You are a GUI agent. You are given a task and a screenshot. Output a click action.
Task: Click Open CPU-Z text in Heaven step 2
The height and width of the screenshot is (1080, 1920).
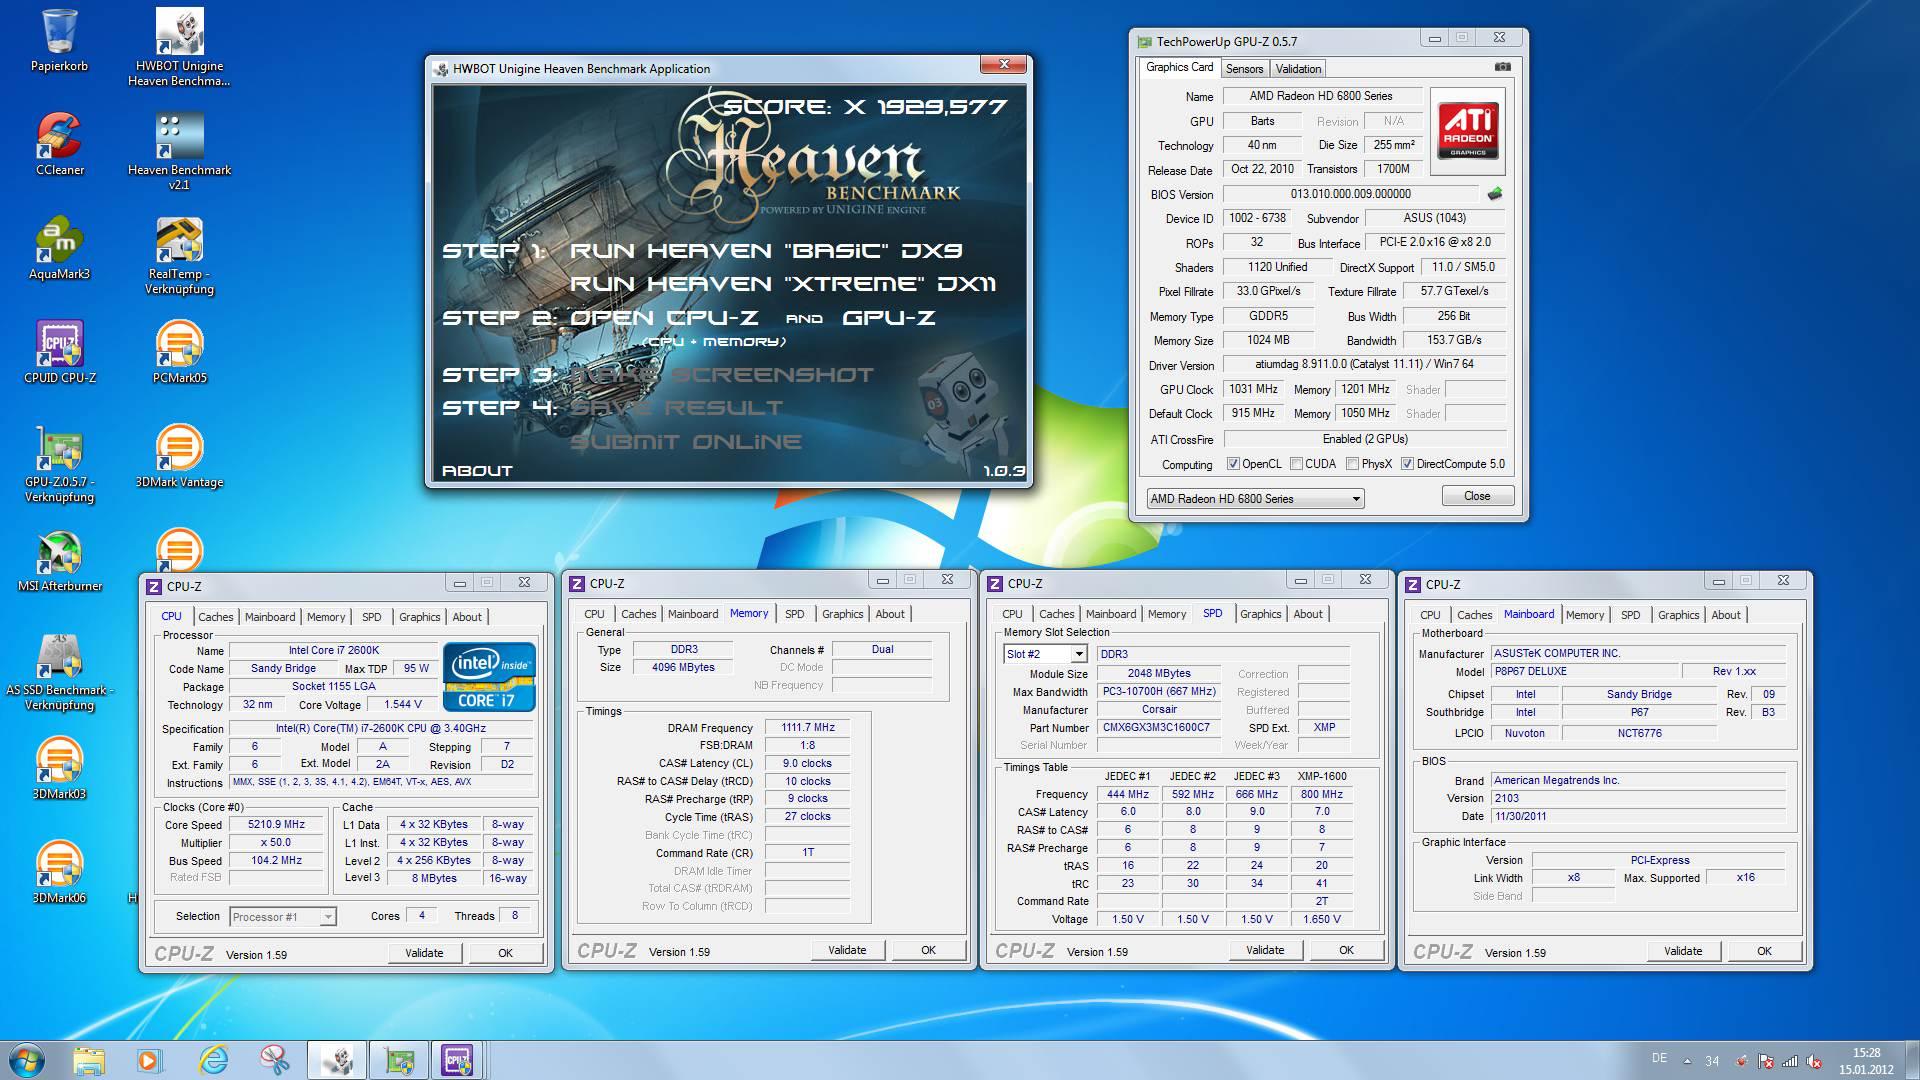pyautogui.click(x=664, y=317)
